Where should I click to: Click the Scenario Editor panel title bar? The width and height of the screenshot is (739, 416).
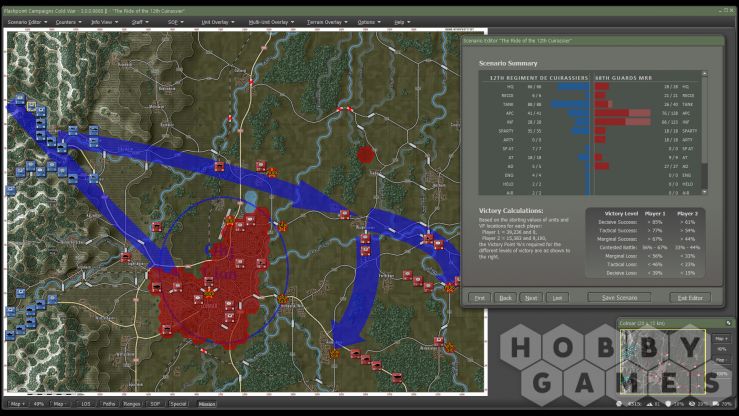pyautogui.click(x=592, y=41)
